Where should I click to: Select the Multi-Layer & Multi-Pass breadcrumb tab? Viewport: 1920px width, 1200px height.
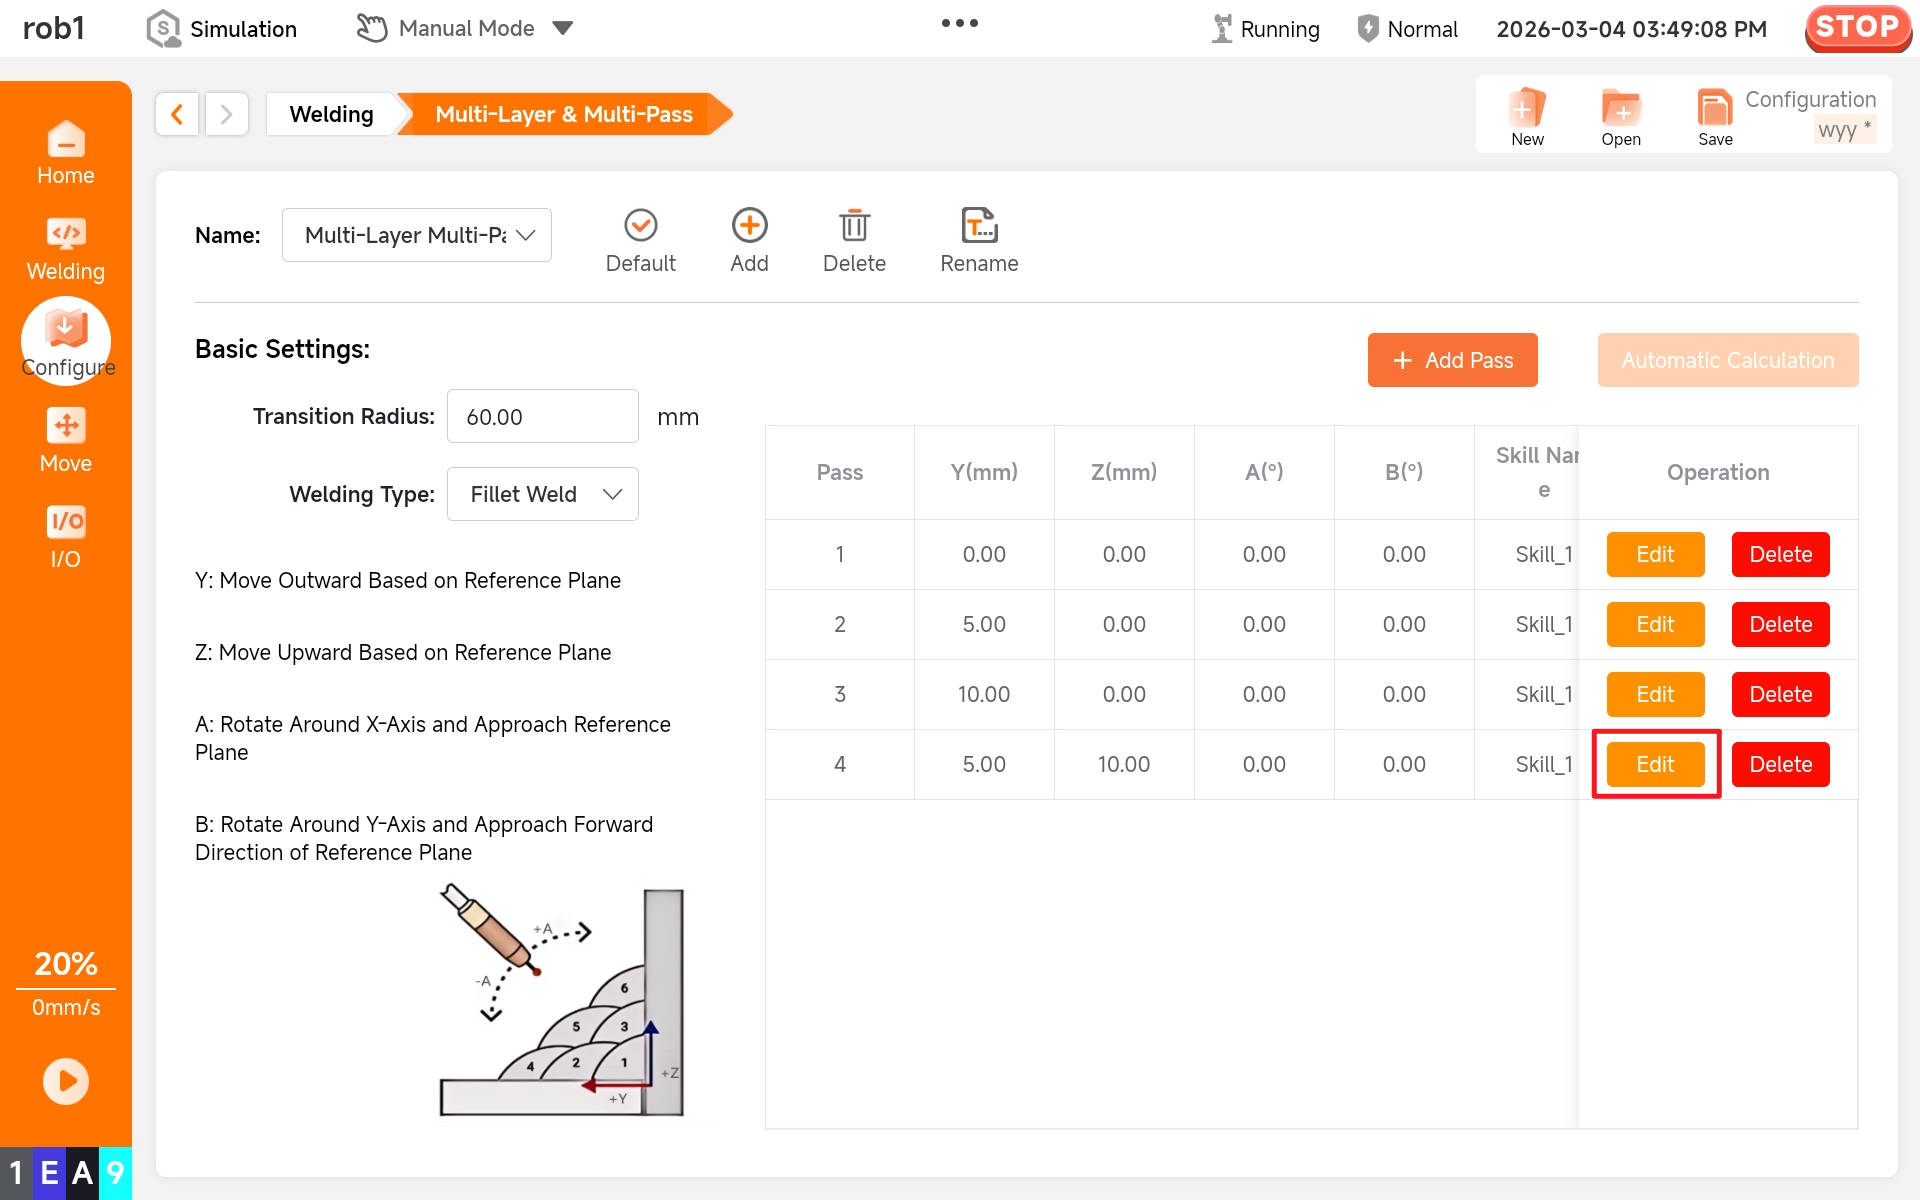tap(563, 114)
